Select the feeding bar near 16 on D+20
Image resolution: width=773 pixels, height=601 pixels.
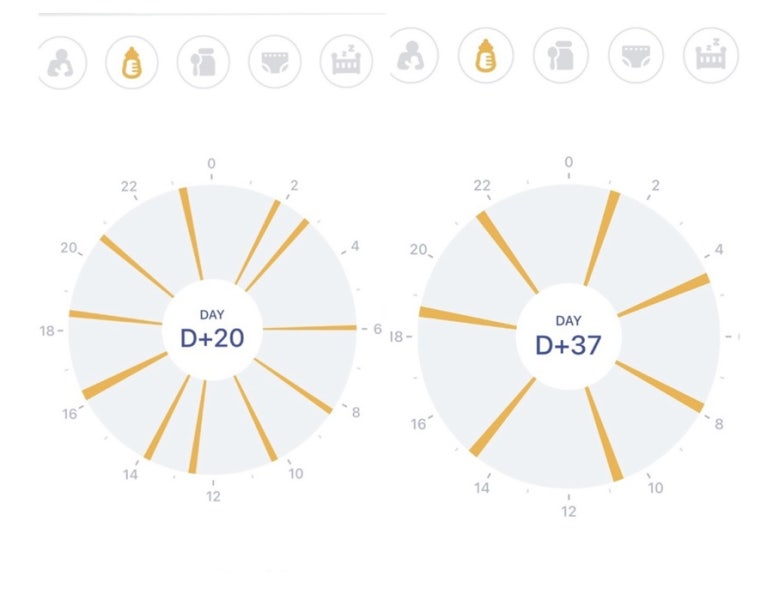click(125, 376)
